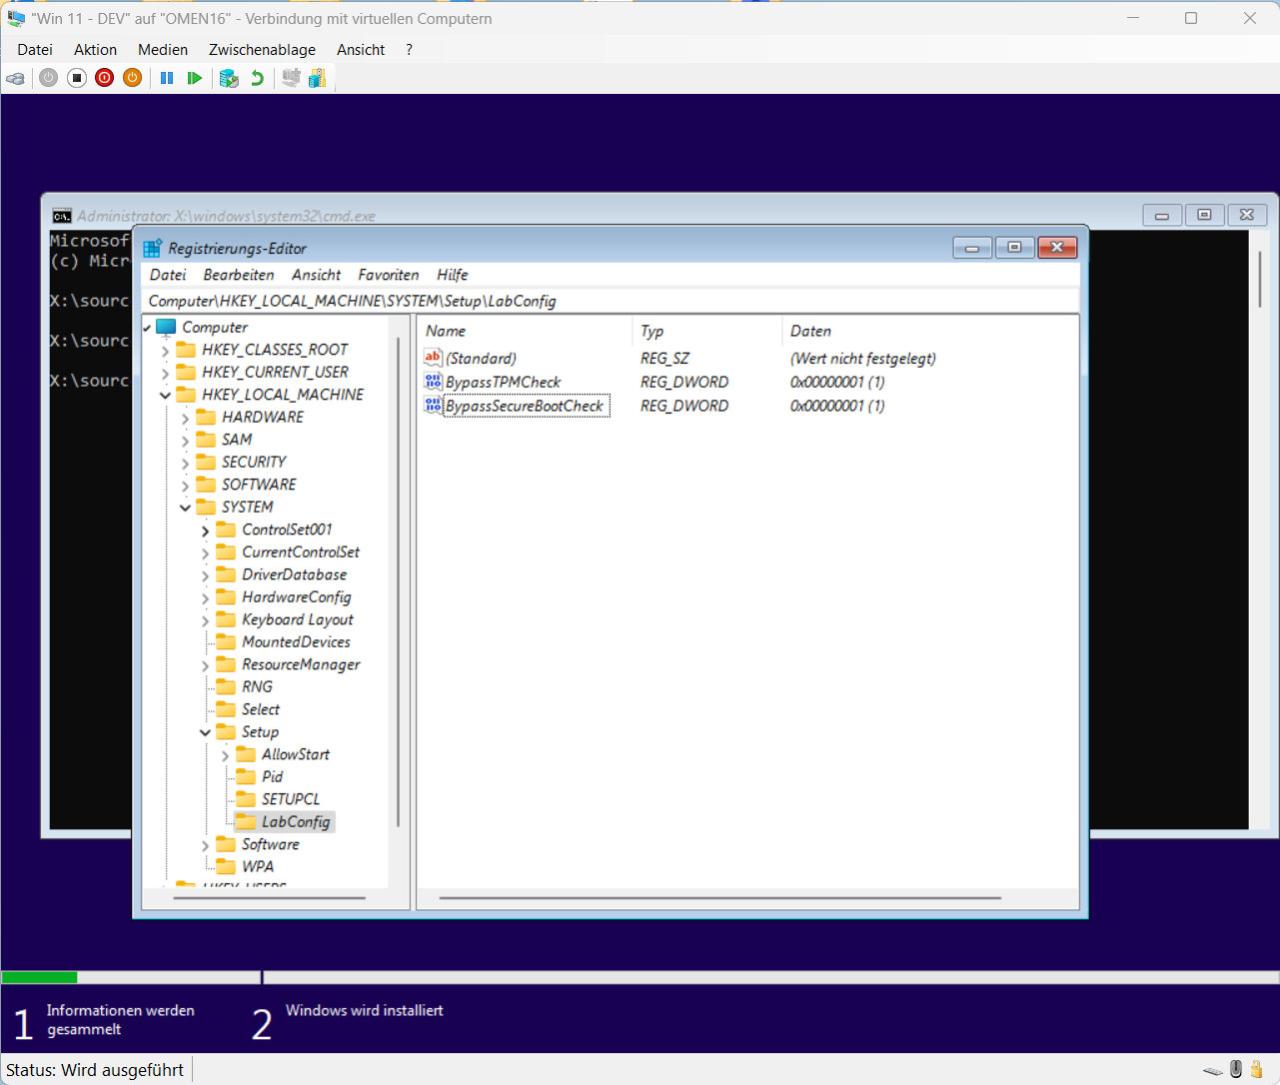Open Bearbeiten menu in Registrierungs-Editor
Screen dimensions: 1280x1085
(238, 274)
